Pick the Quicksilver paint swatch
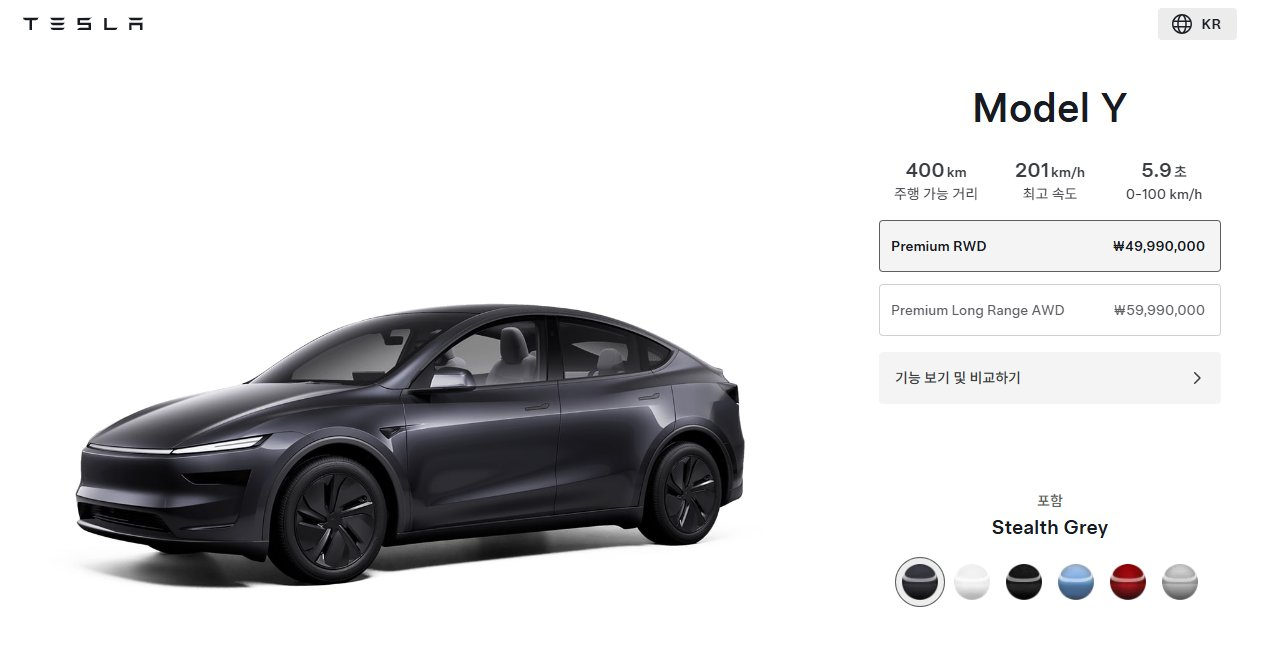 (x=1180, y=582)
